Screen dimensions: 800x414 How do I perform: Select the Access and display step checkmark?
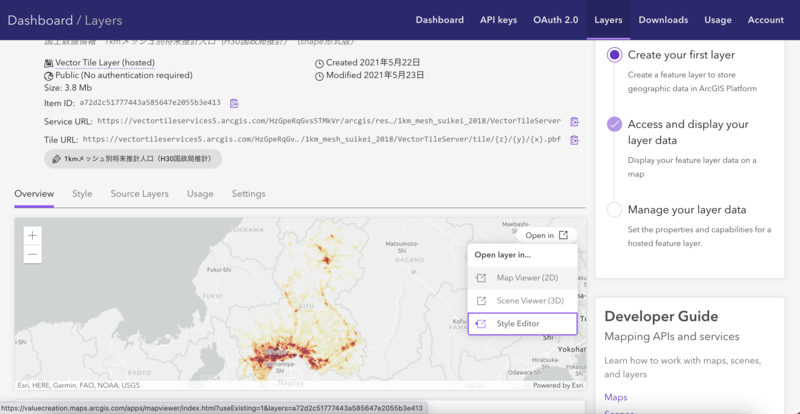615,124
